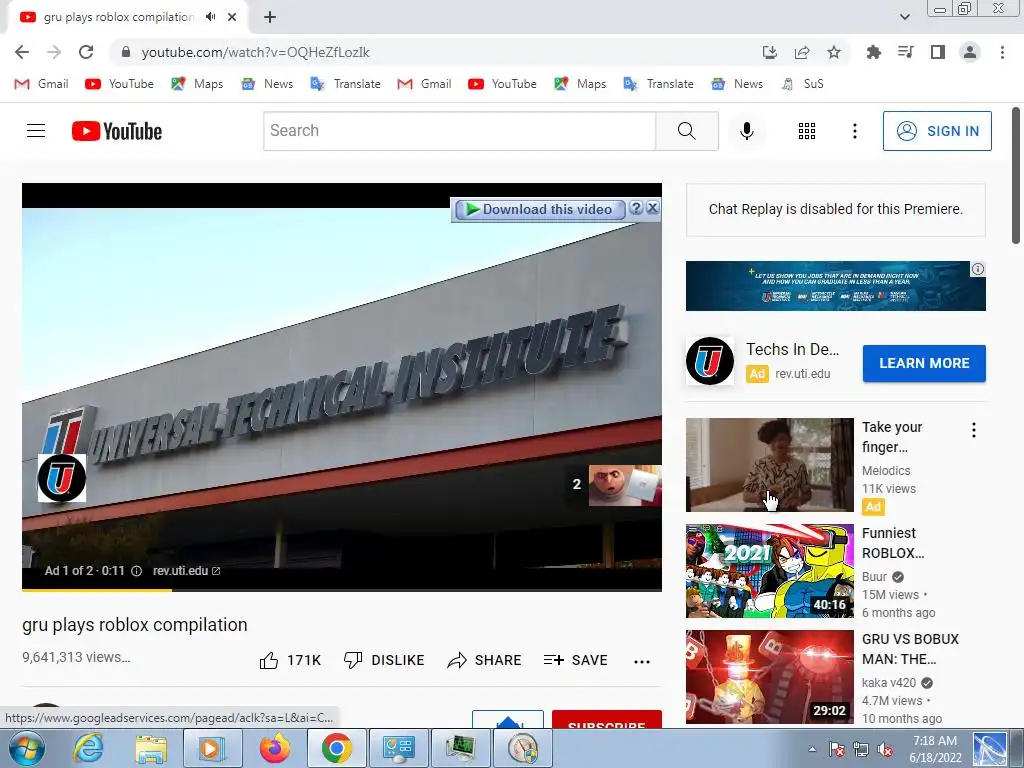Launch Internet Explorer from taskbar

[88, 748]
